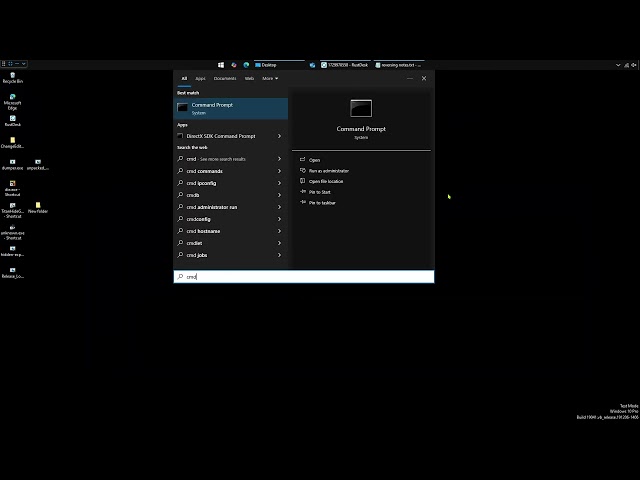Open the Microsoft Edge desktop shortcut
The height and width of the screenshot is (480, 640).
(13, 102)
